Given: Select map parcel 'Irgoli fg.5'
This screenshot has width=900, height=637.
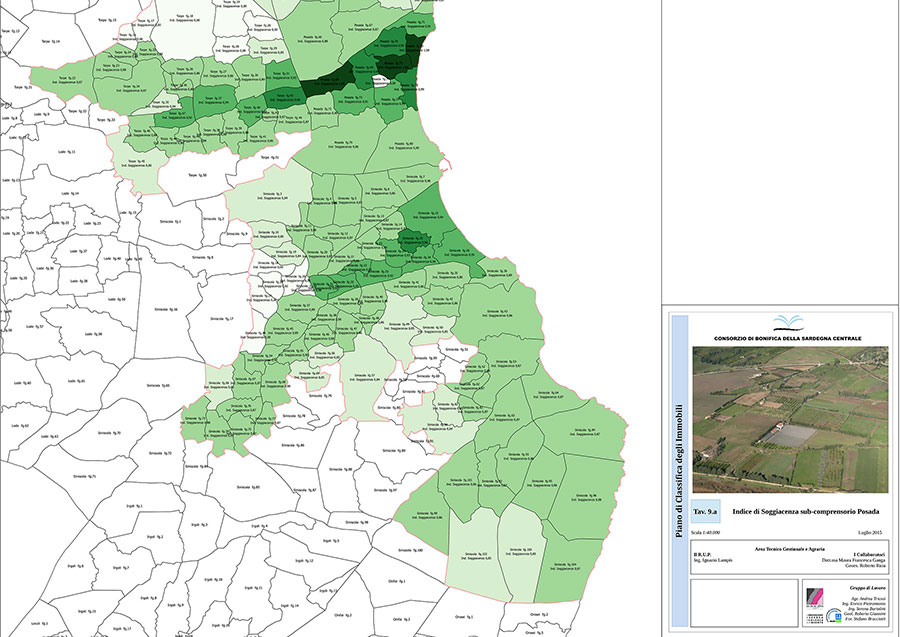Looking at the screenshot, I should point(331,541).
